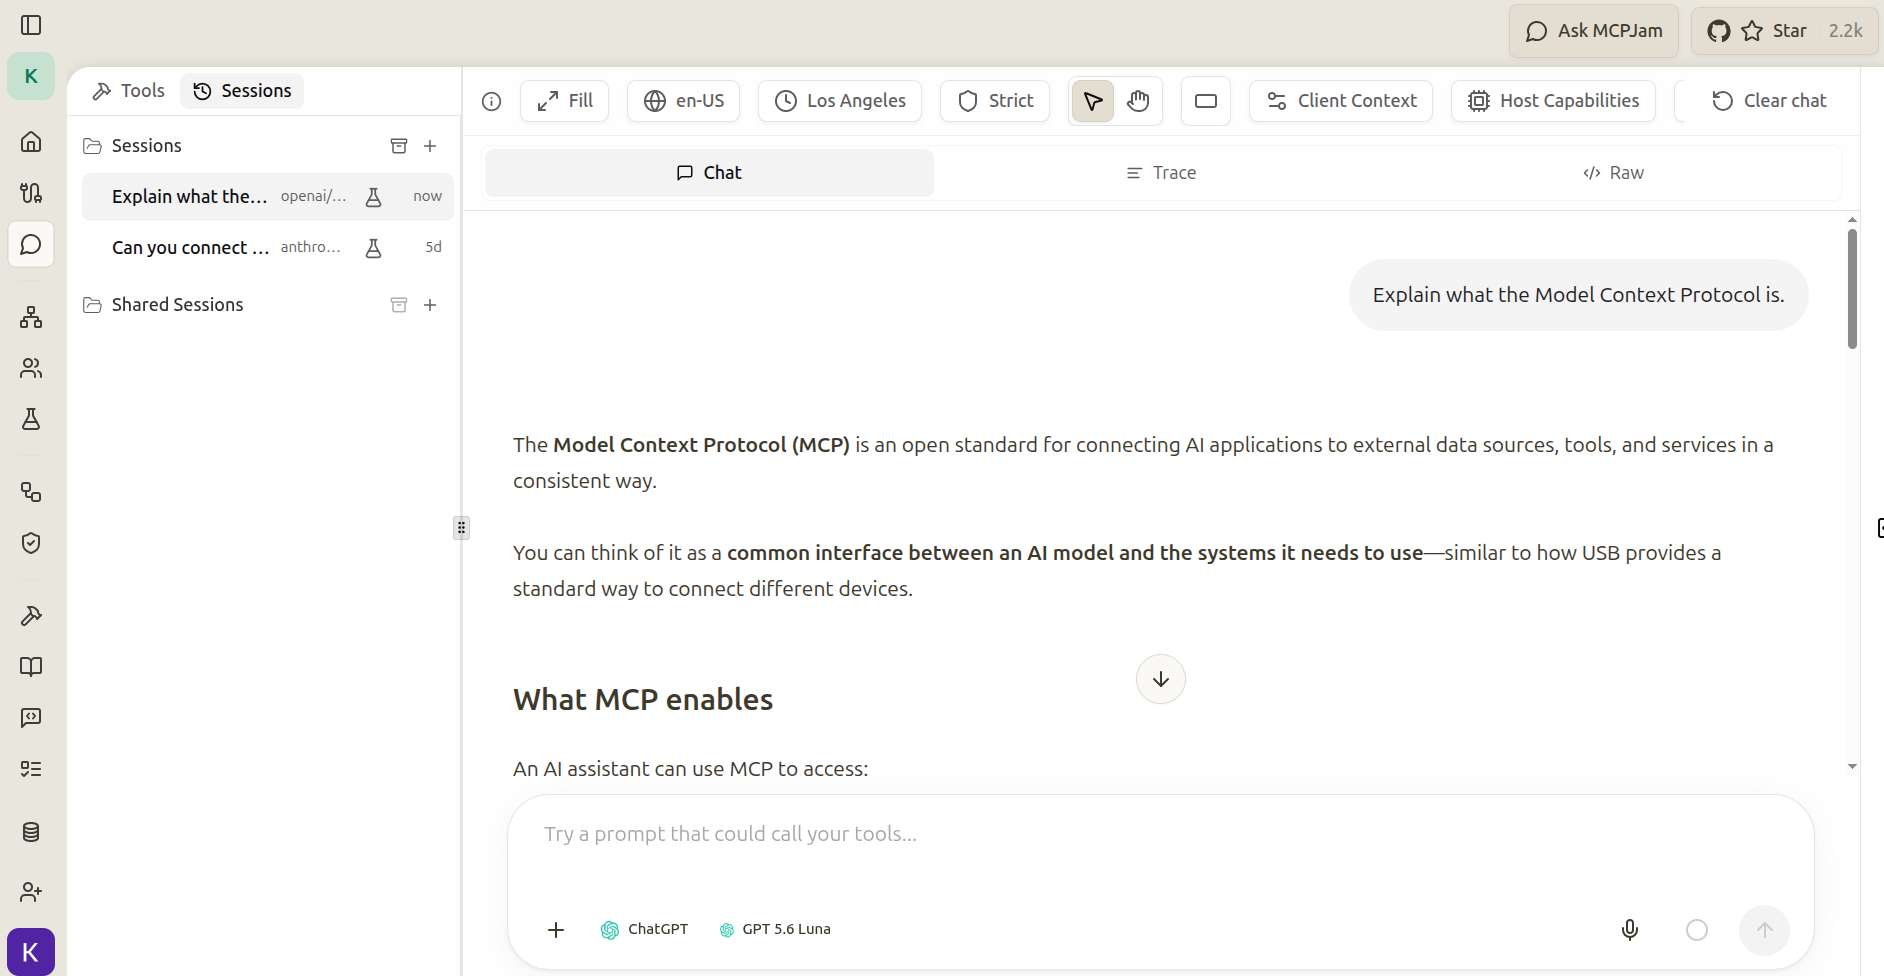Open the flask evals sidebar icon
The width and height of the screenshot is (1884, 976).
tap(31, 419)
